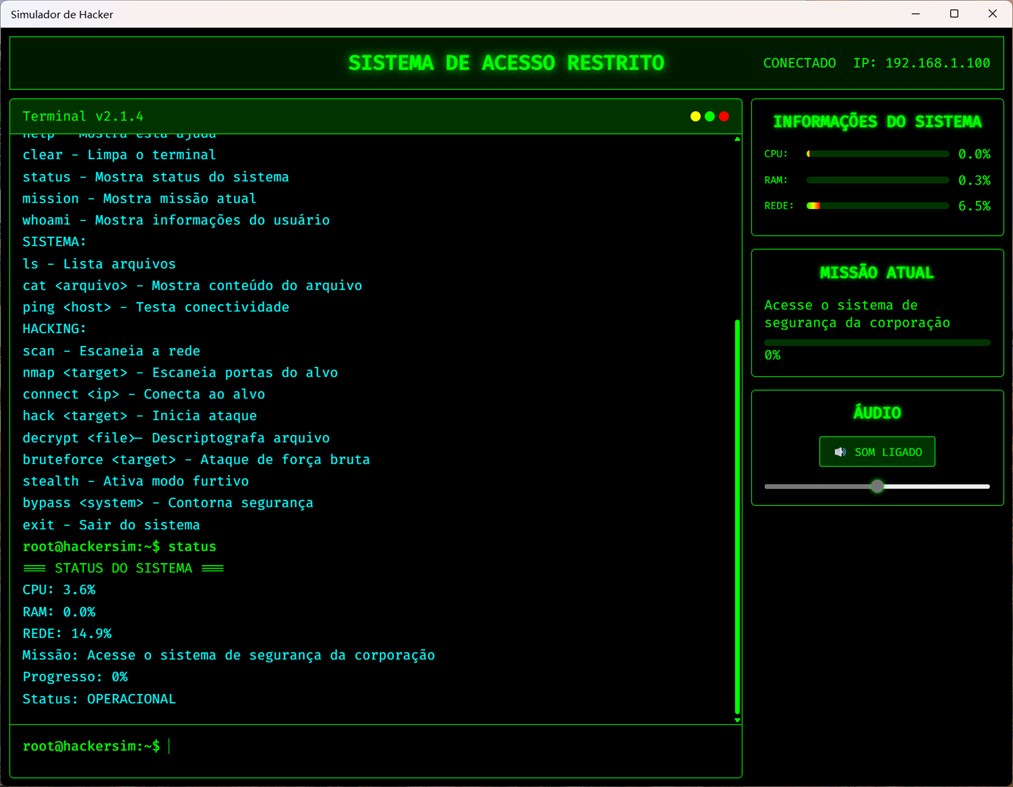This screenshot has height=787, width=1013.
Task: Click the ÁUDIO panel header
Action: (x=877, y=412)
